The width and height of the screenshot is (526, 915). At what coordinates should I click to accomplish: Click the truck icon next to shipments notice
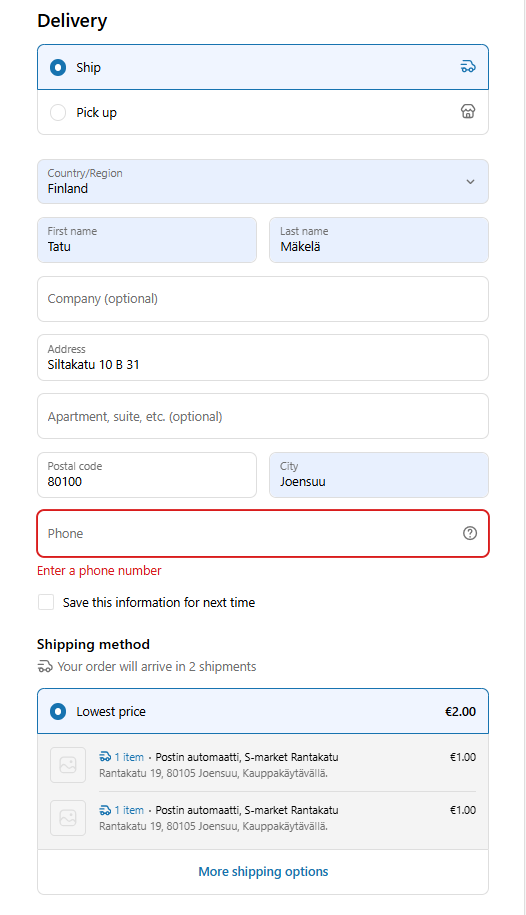(45, 666)
